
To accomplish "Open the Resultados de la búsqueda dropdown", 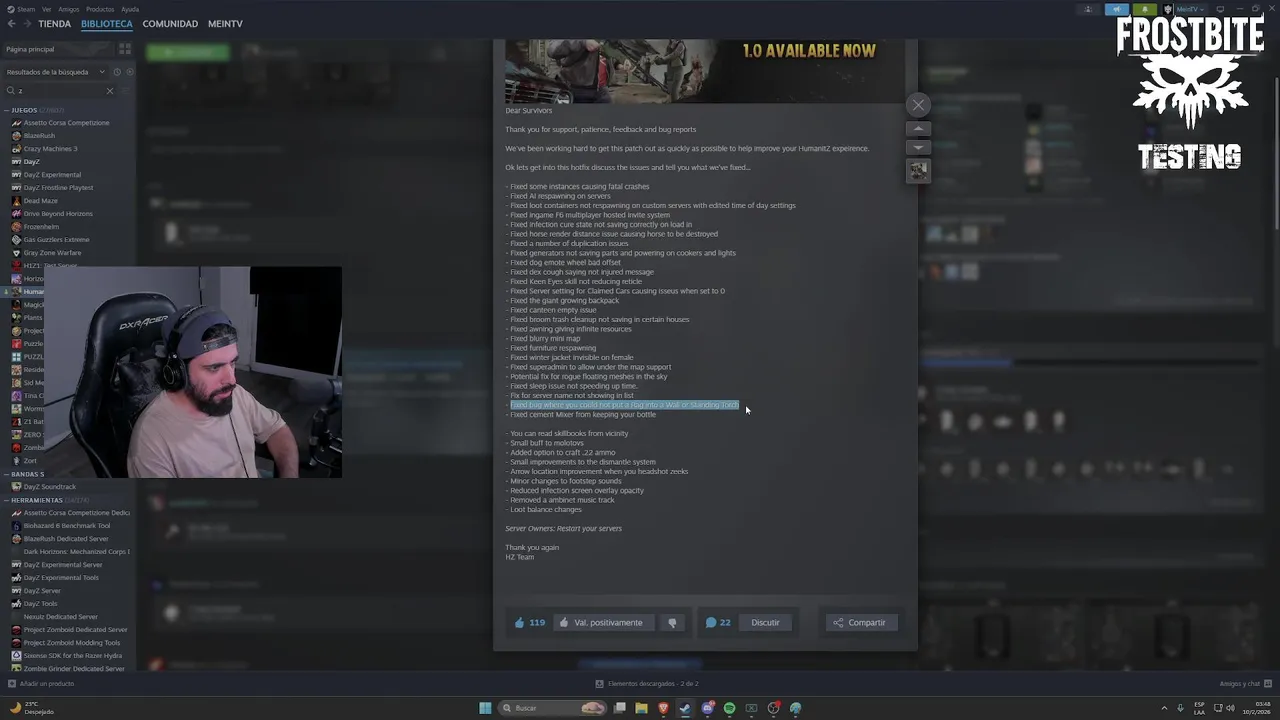I will [55, 72].
